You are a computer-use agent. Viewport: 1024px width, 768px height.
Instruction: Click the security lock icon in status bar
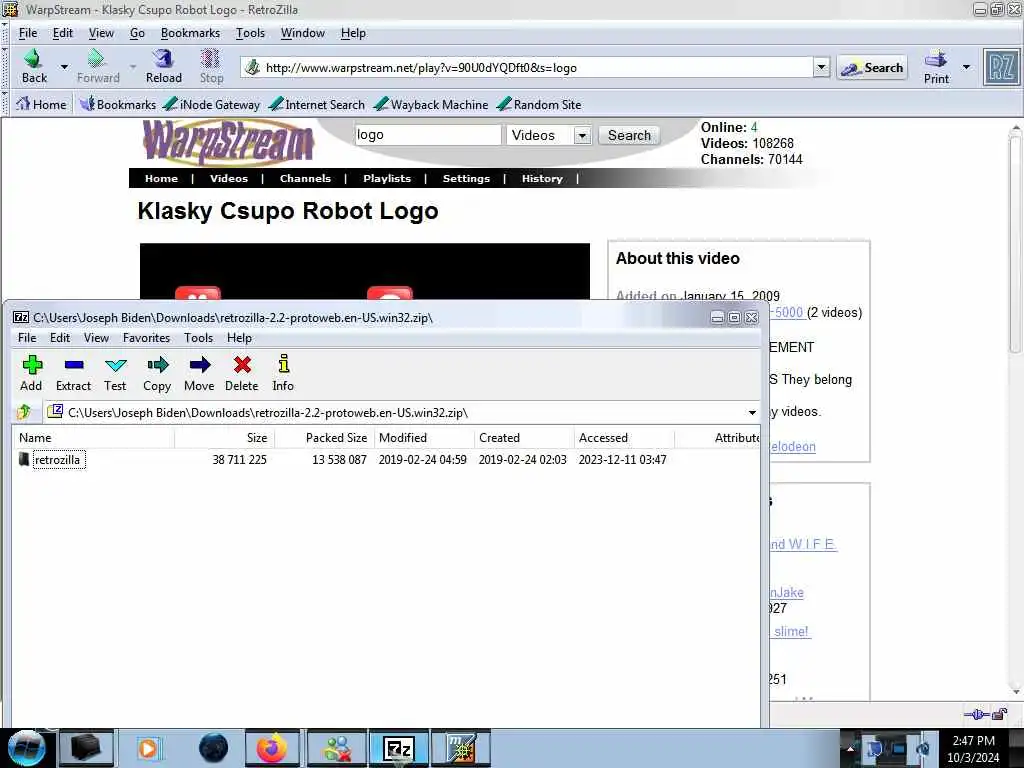(x=999, y=714)
